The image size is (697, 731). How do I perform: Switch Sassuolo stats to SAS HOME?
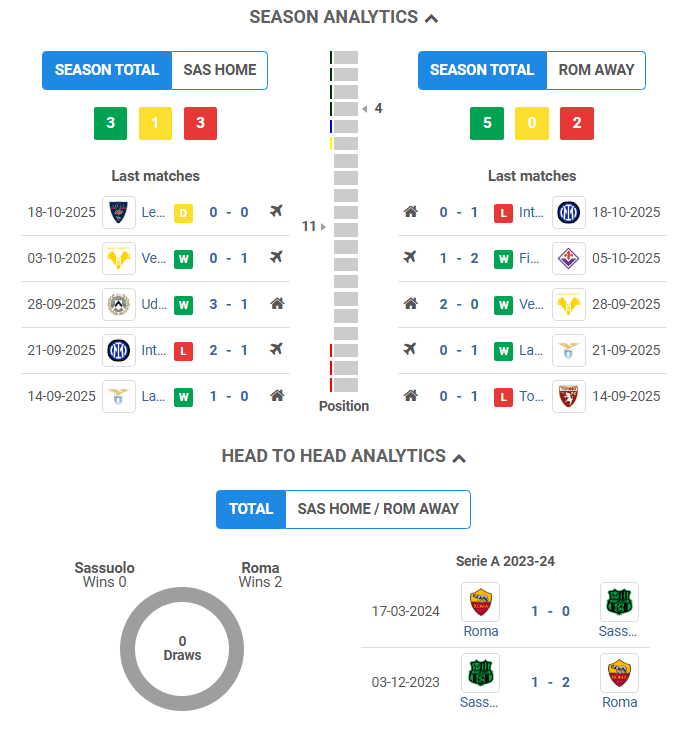pyautogui.click(x=219, y=70)
